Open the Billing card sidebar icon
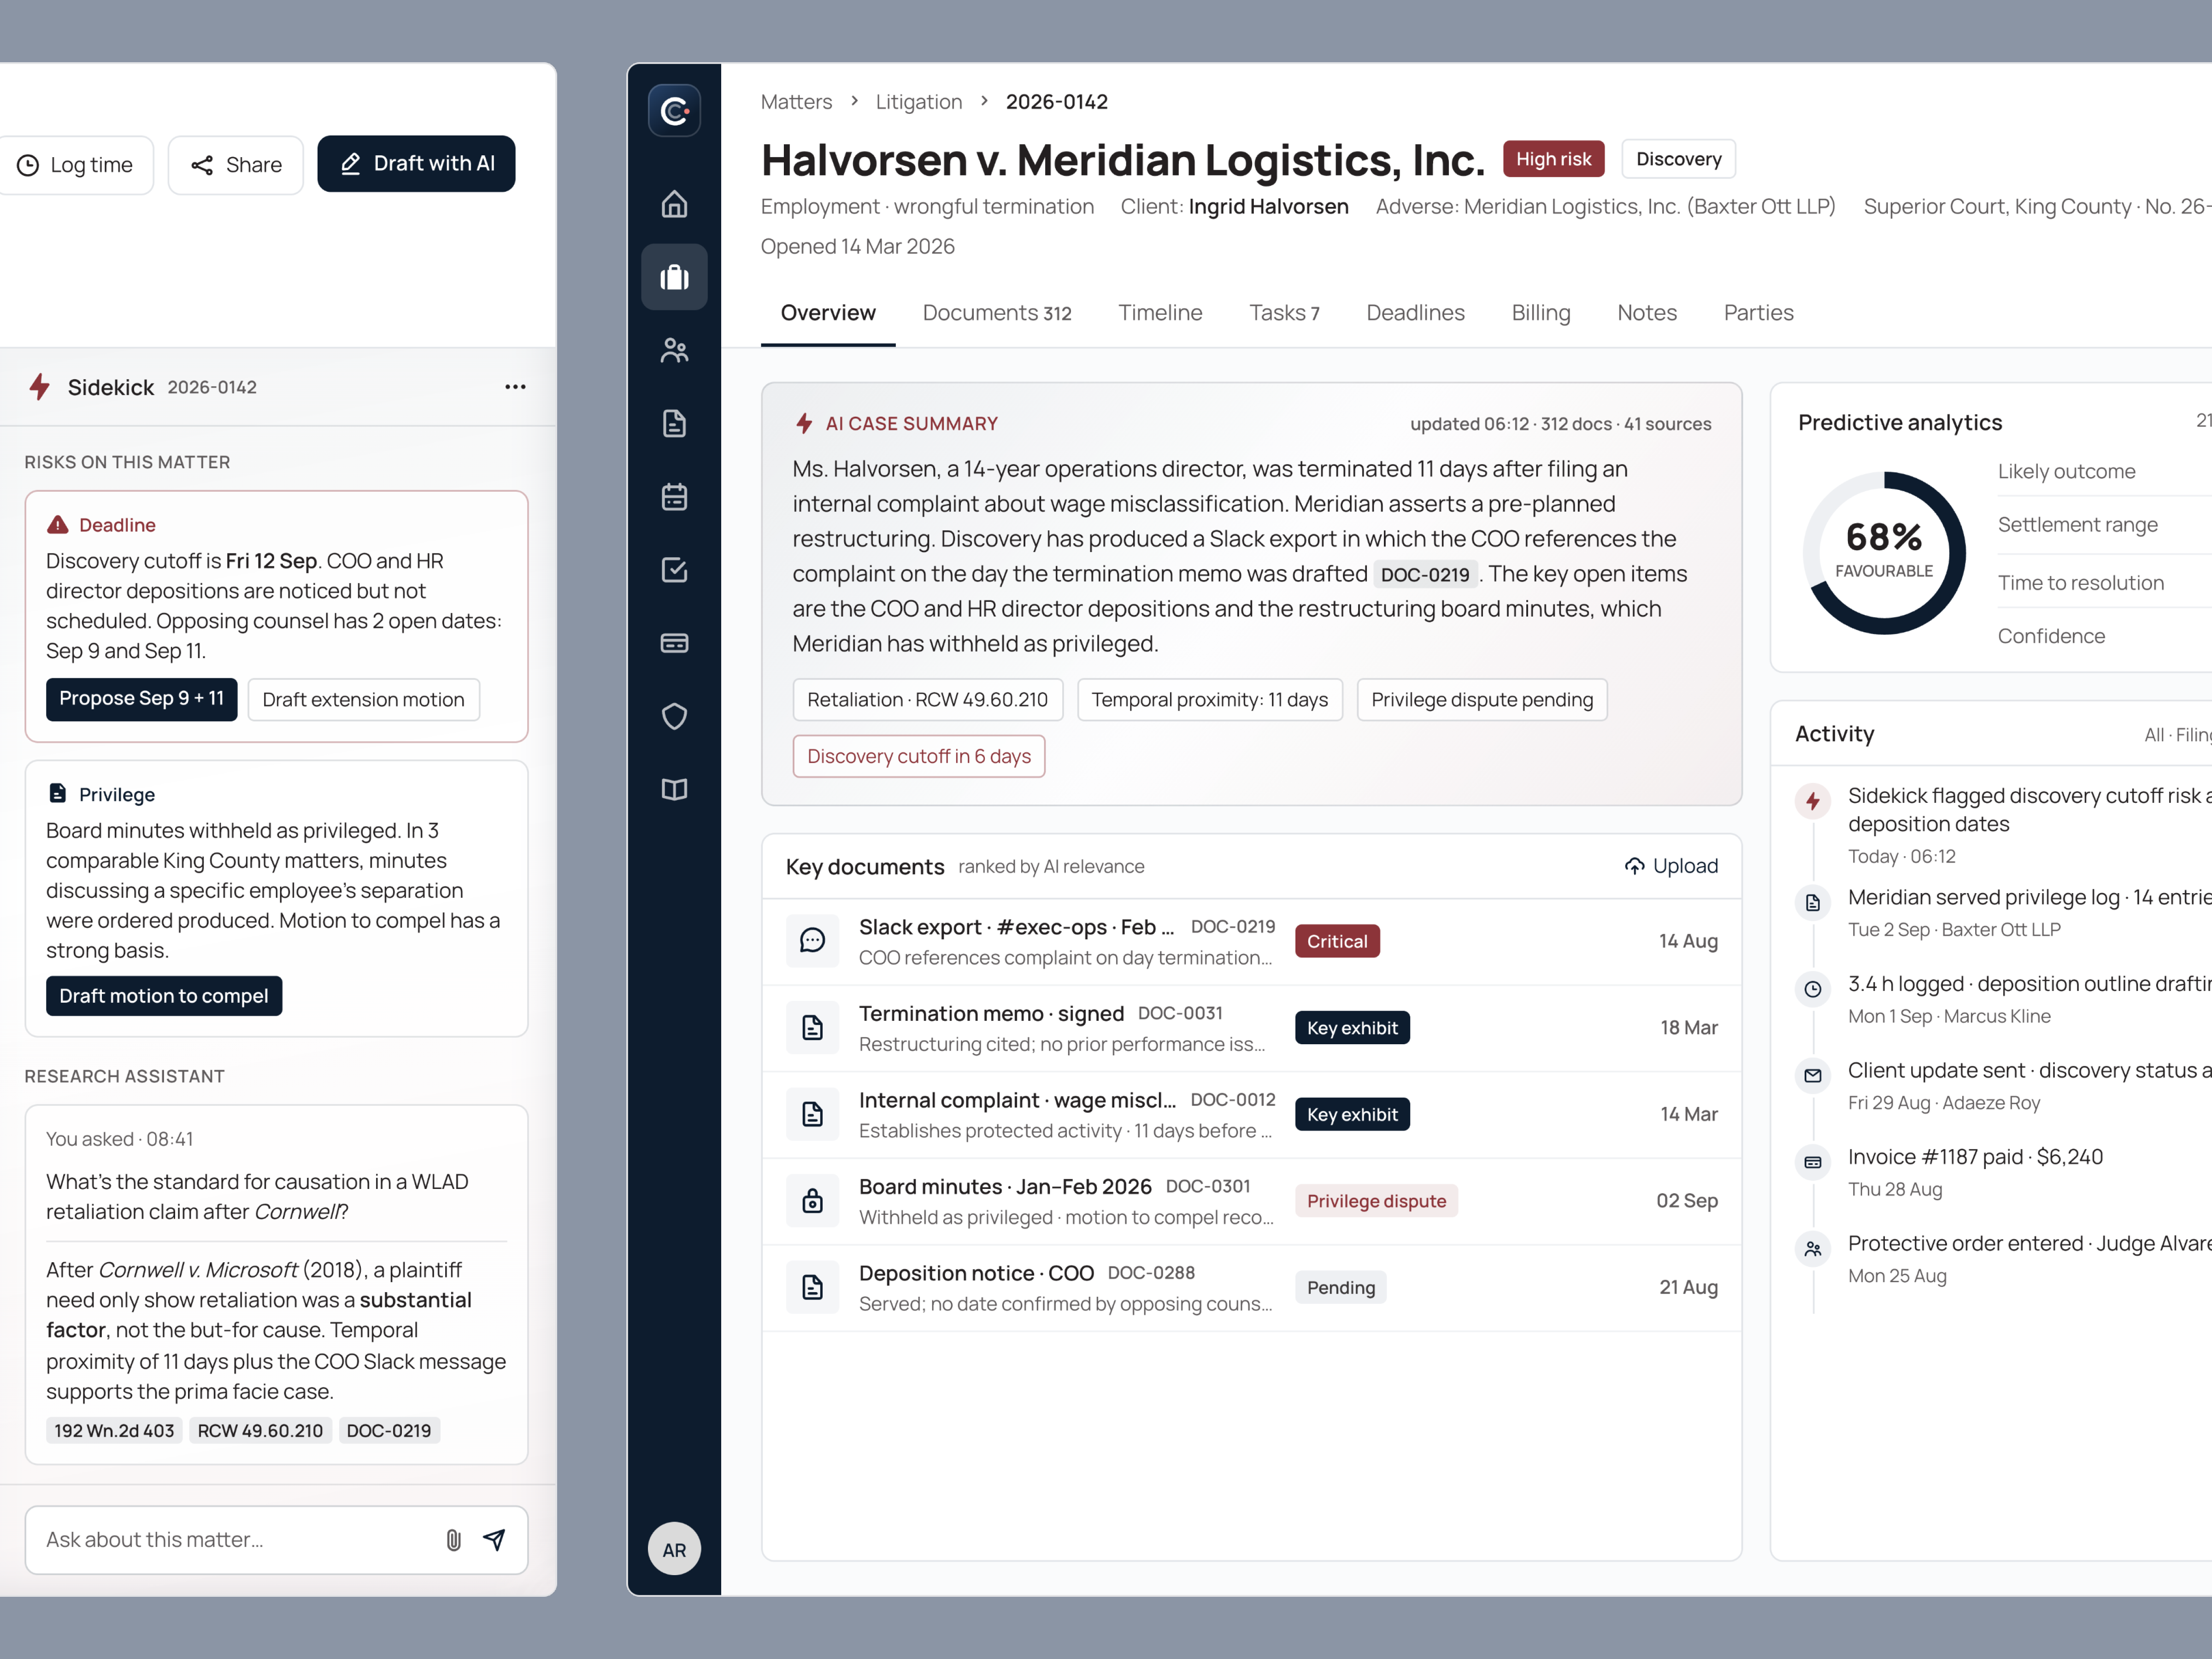This screenshot has width=2212, height=1659. [674, 643]
